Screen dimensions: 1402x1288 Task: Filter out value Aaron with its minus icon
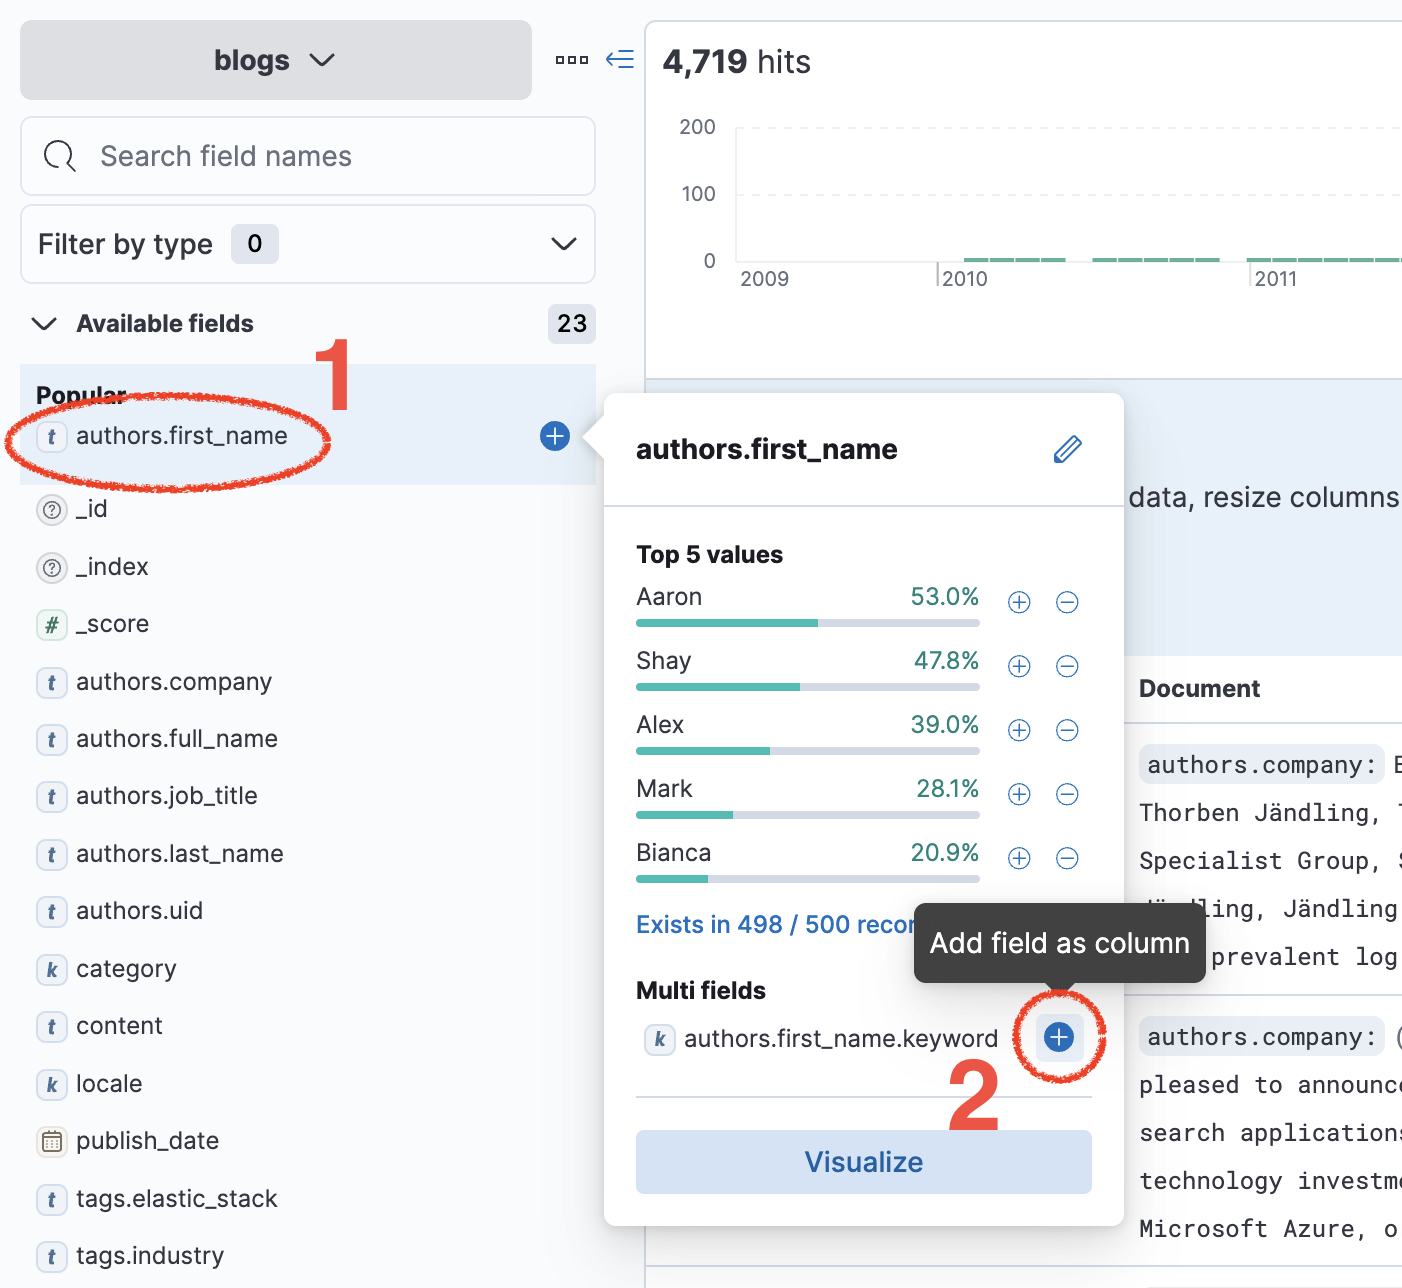1067,602
